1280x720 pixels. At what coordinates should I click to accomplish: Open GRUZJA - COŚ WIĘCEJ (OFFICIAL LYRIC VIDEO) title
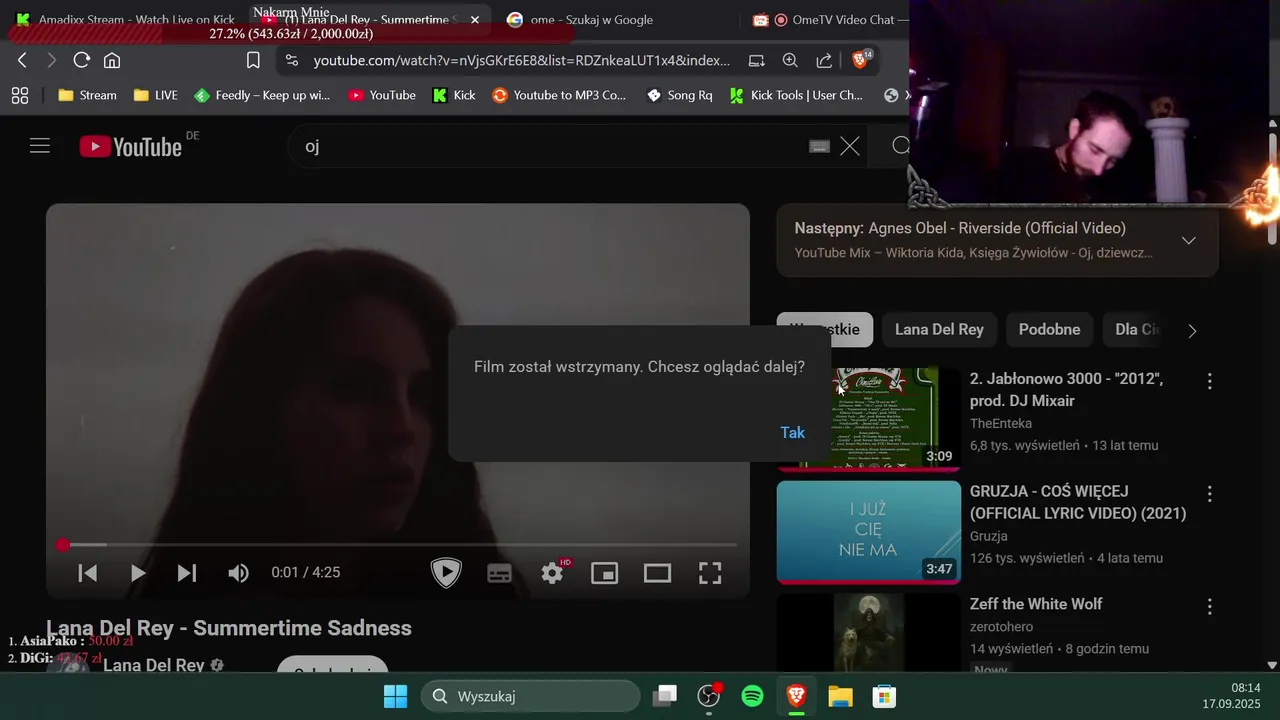[1078, 503]
